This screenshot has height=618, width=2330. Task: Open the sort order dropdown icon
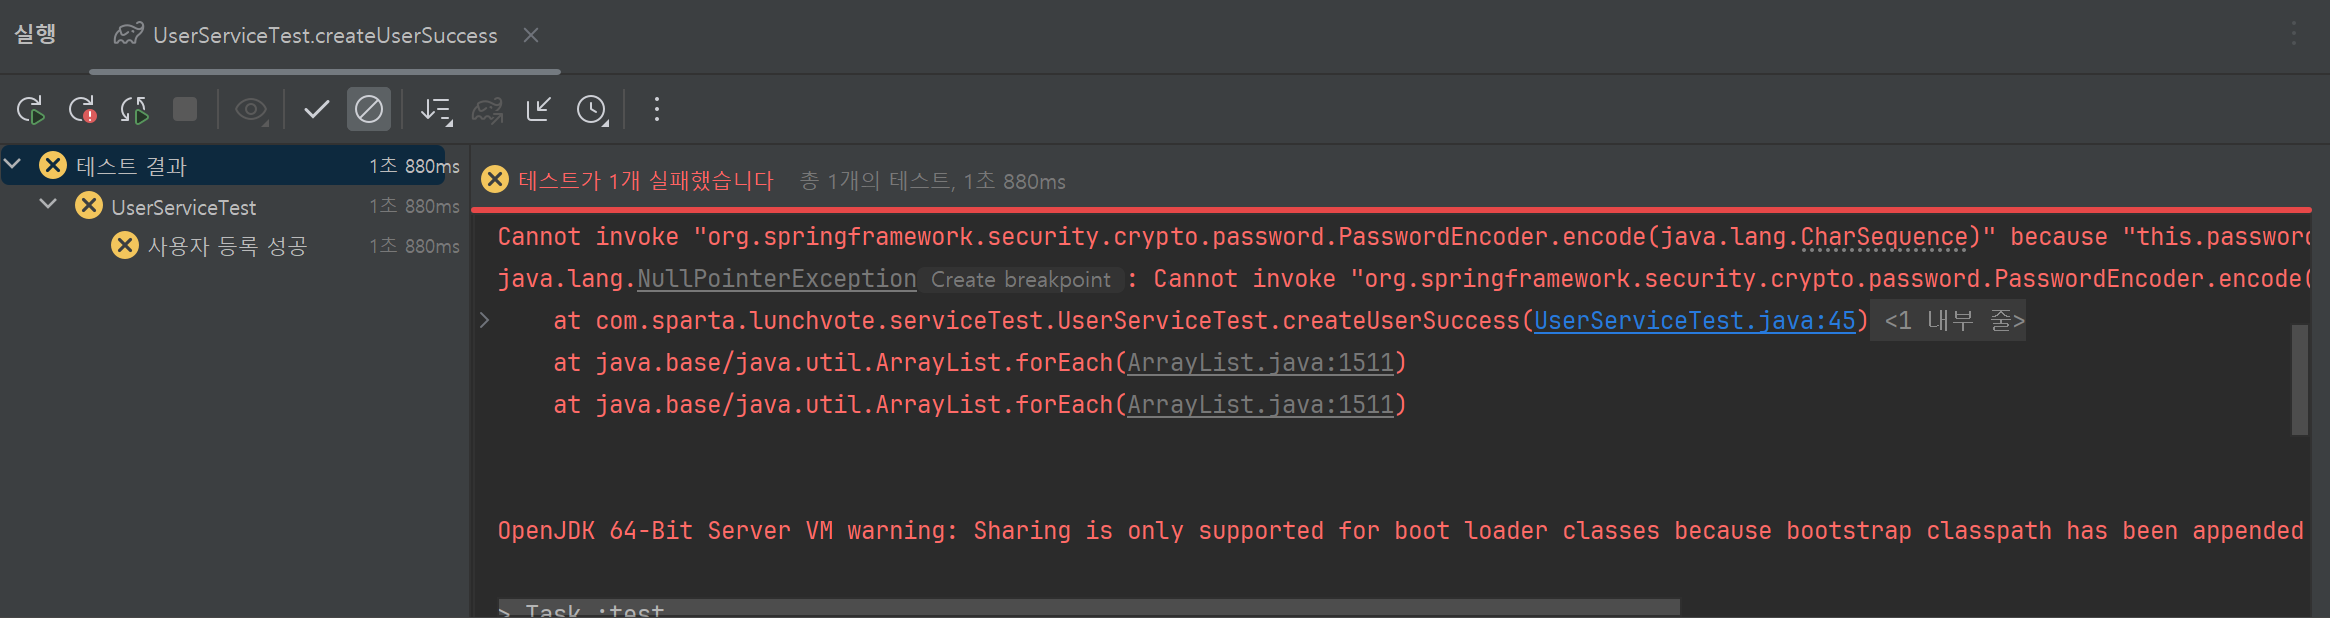436,109
